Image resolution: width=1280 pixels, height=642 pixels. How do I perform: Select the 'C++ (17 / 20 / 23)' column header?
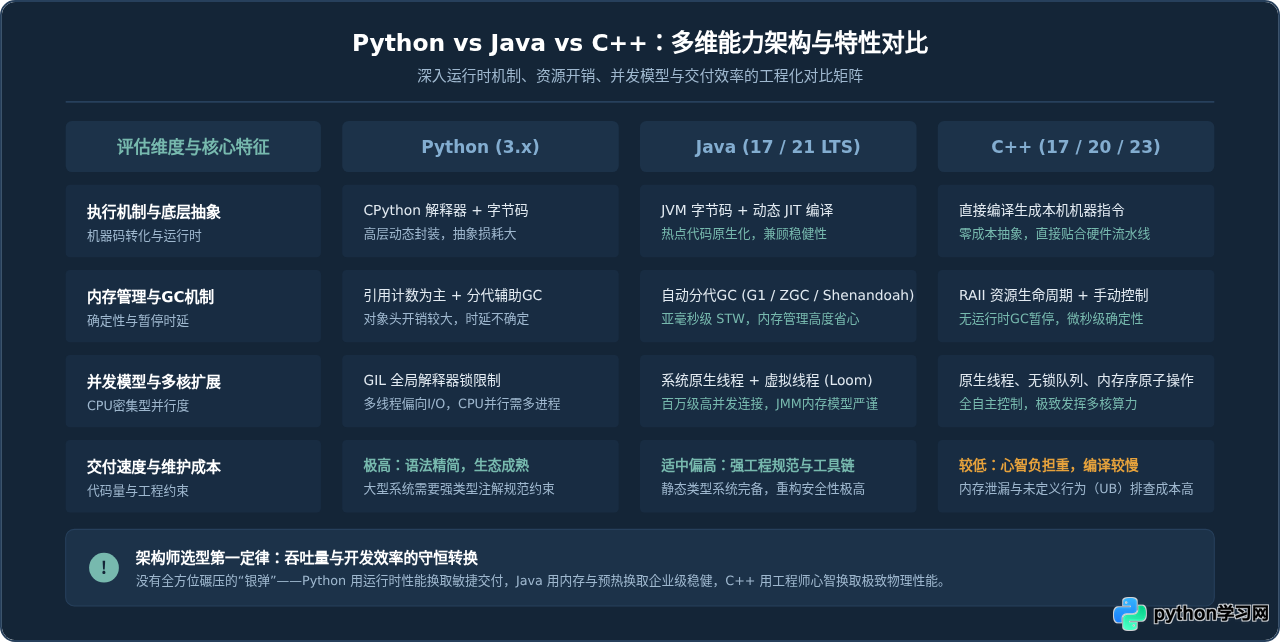(x=1076, y=147)
